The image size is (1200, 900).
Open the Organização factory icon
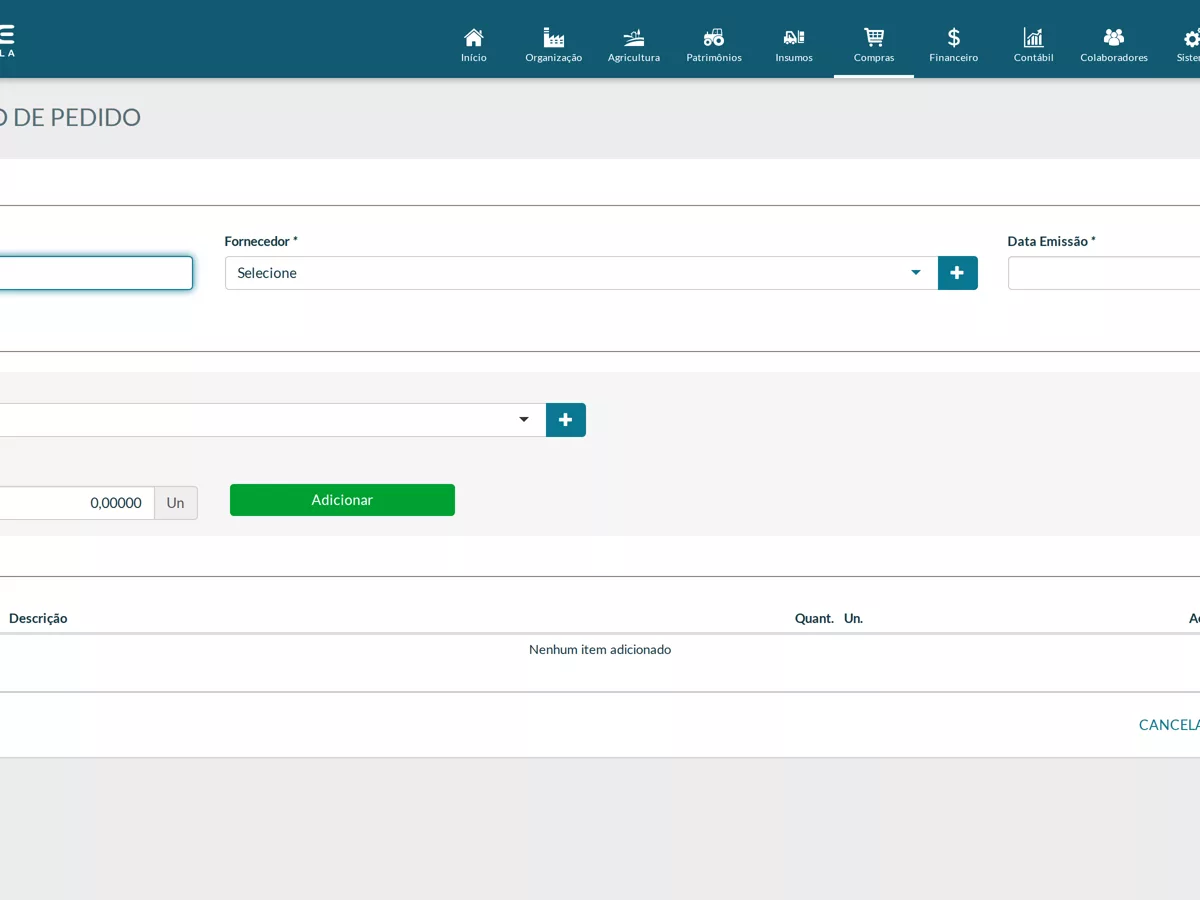click(x=554, y=38)
